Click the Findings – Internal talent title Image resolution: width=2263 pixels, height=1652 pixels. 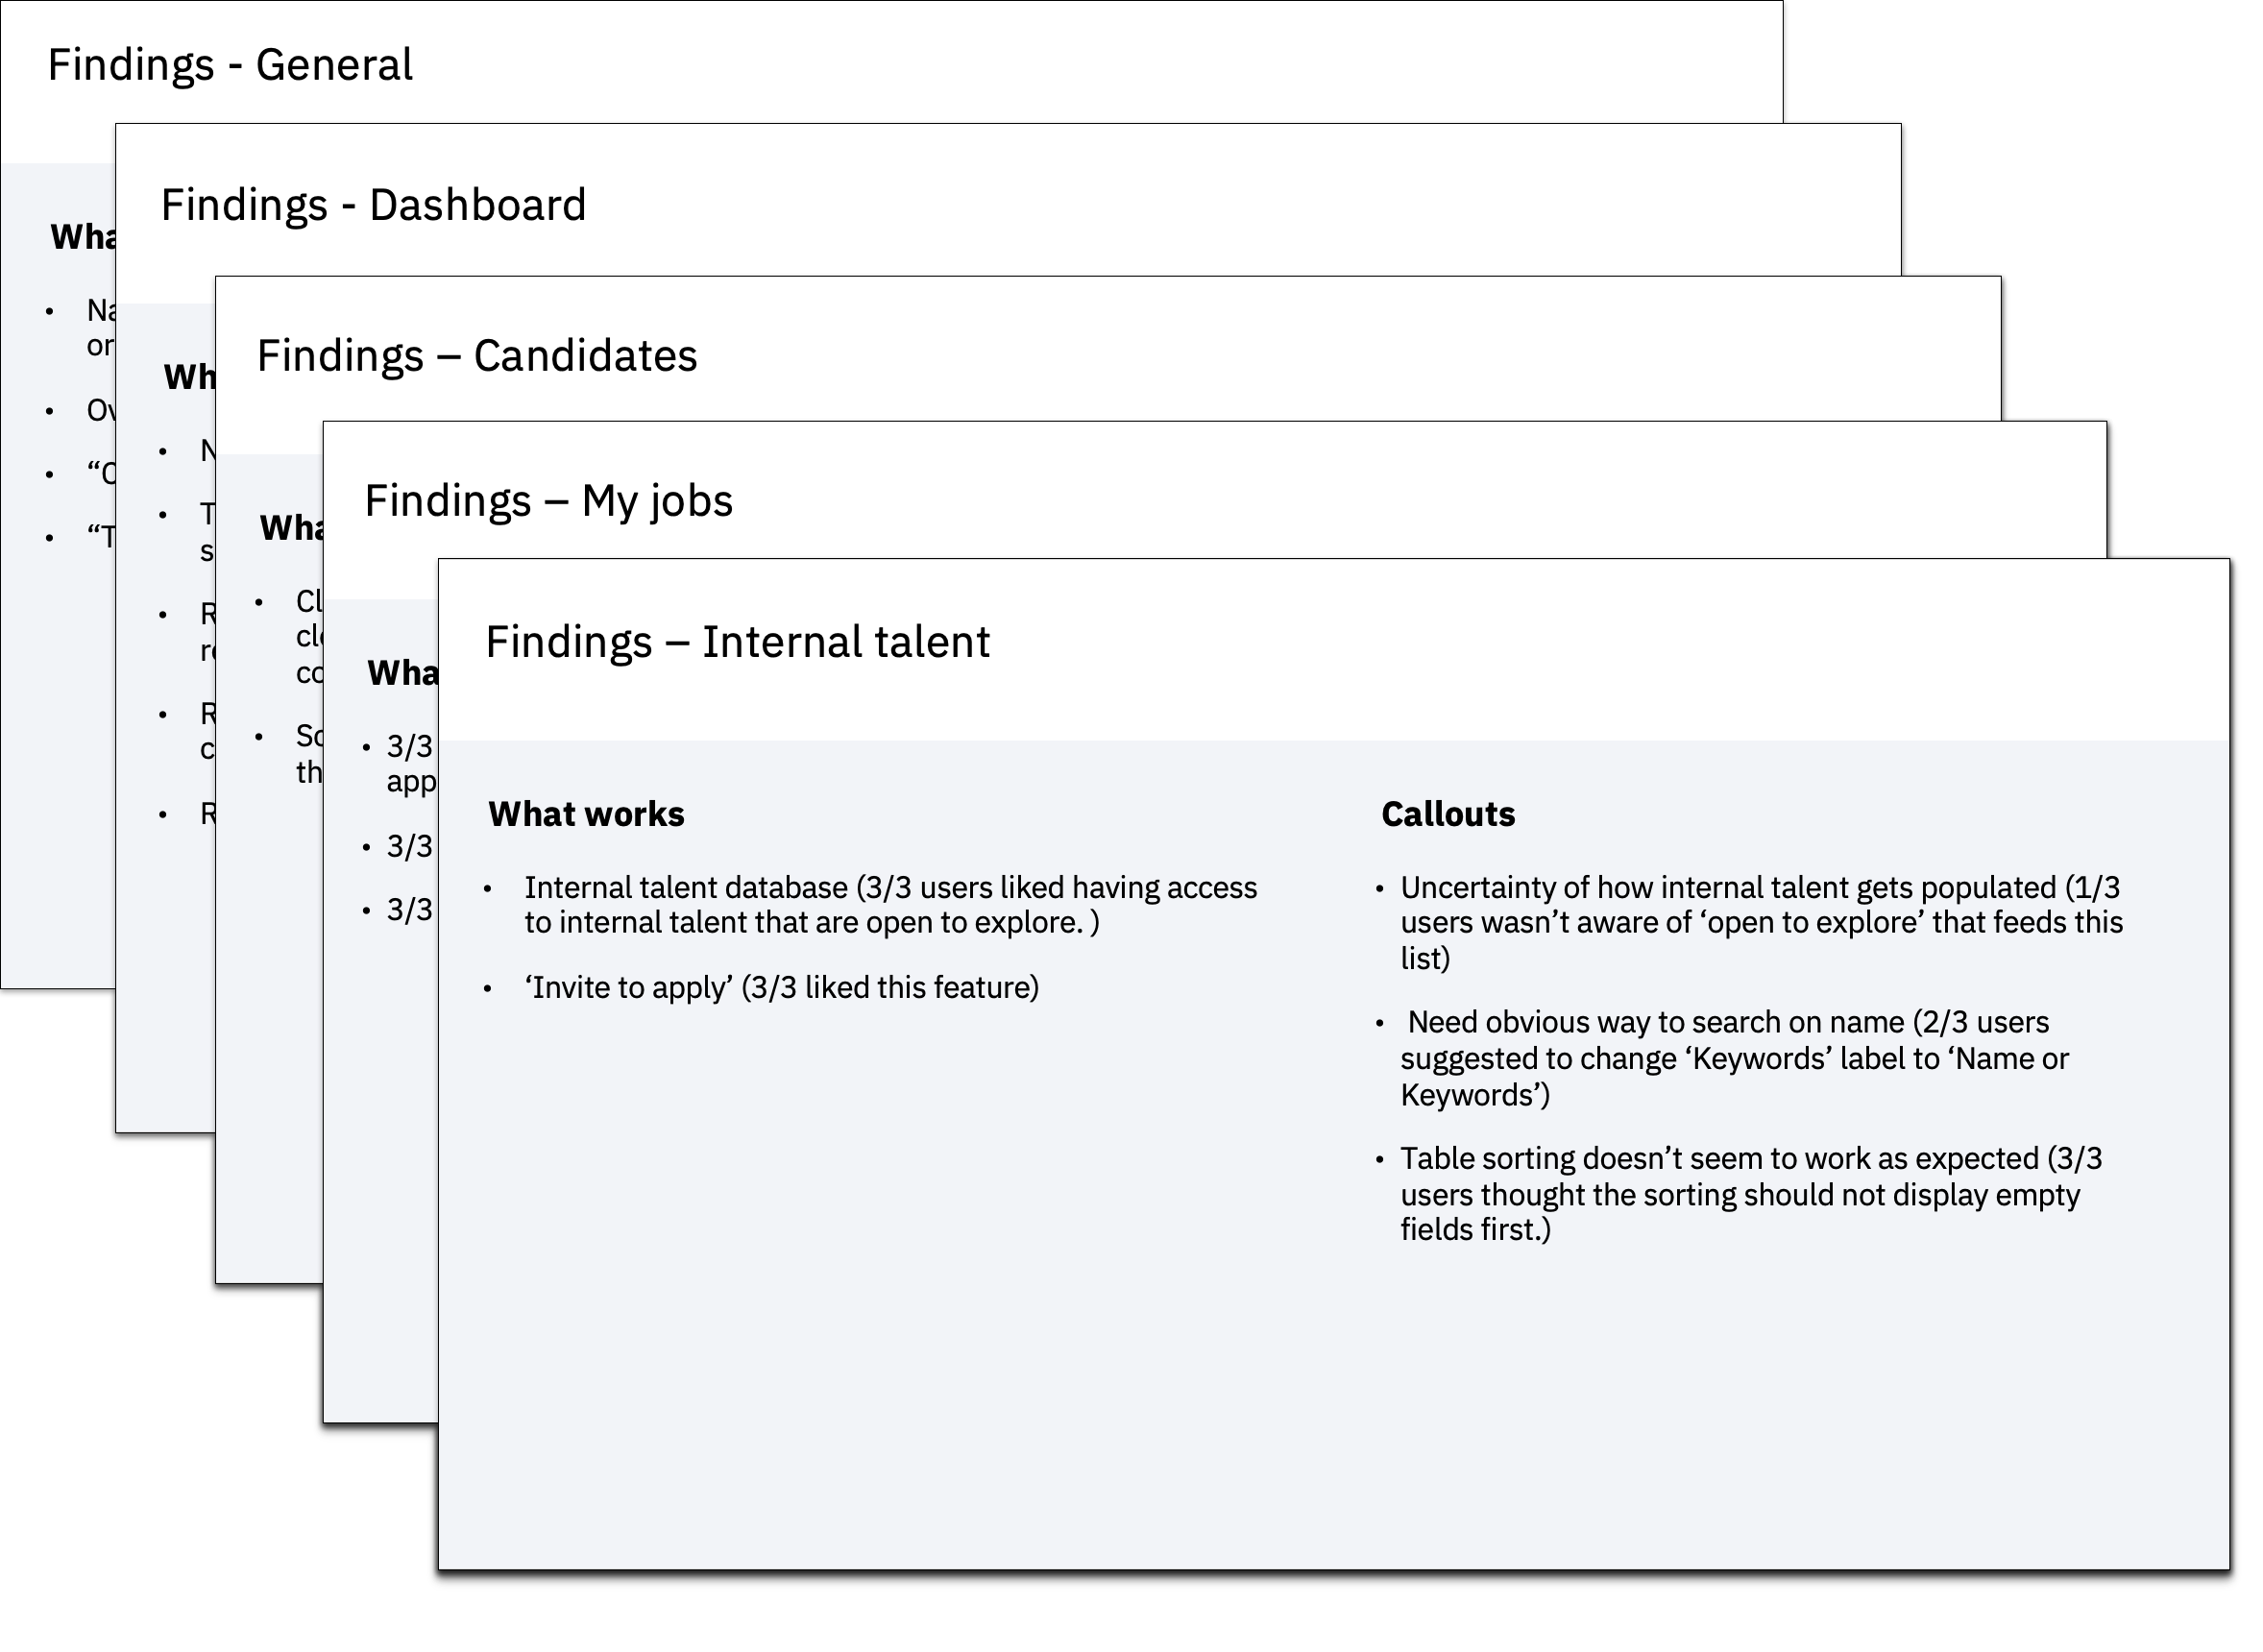coord(737,642)
